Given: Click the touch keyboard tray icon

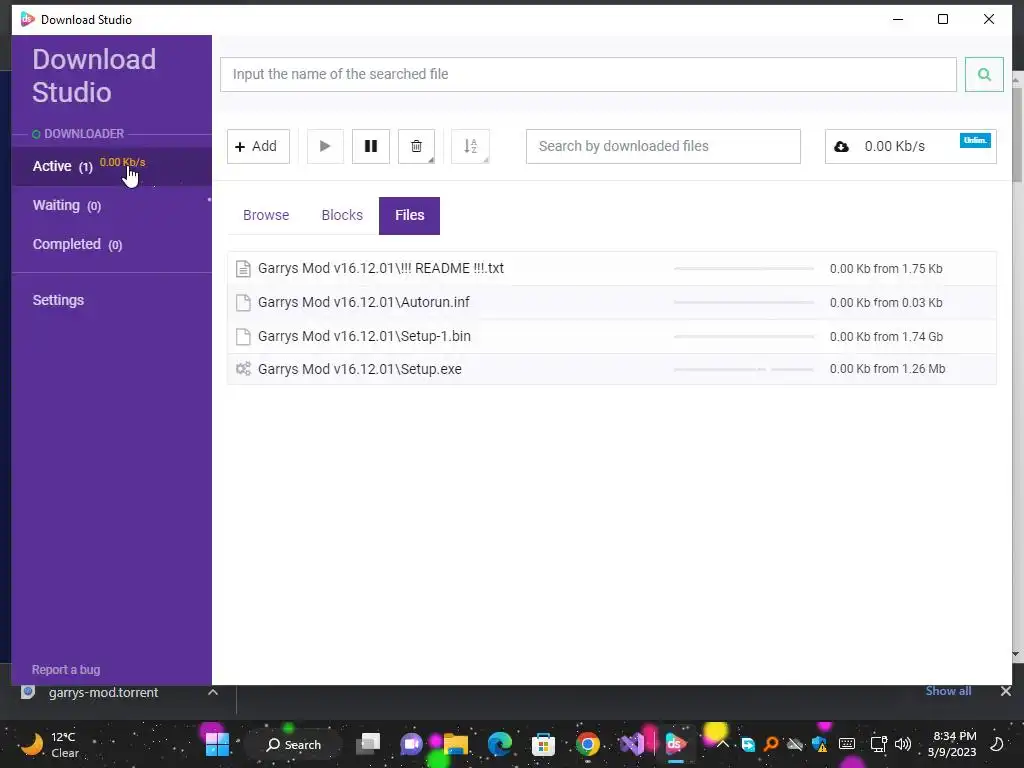Looking at the screenshot, I should pyautogui.click(x=846, y=744).
